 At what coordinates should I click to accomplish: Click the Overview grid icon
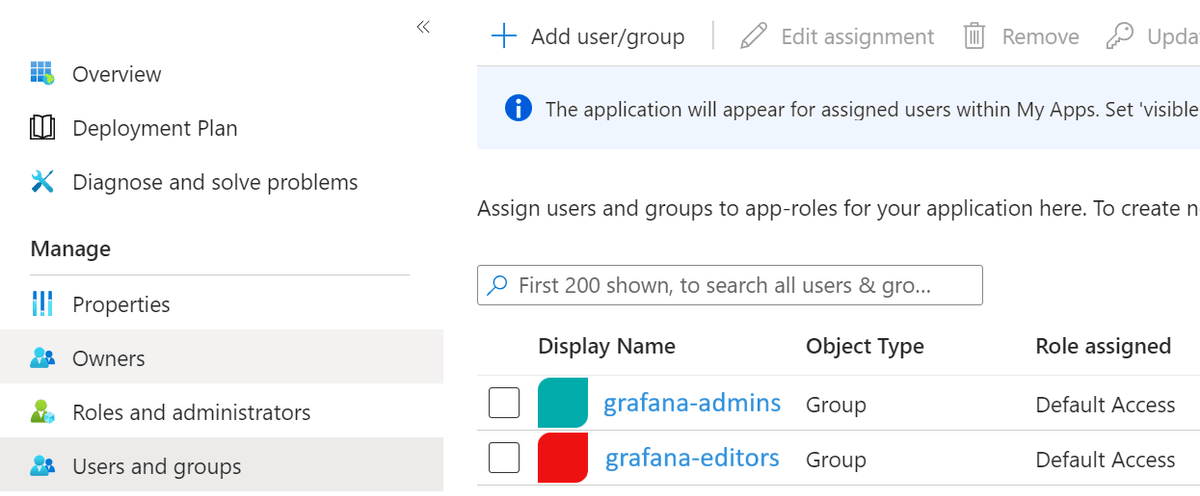tap(42, 74)
